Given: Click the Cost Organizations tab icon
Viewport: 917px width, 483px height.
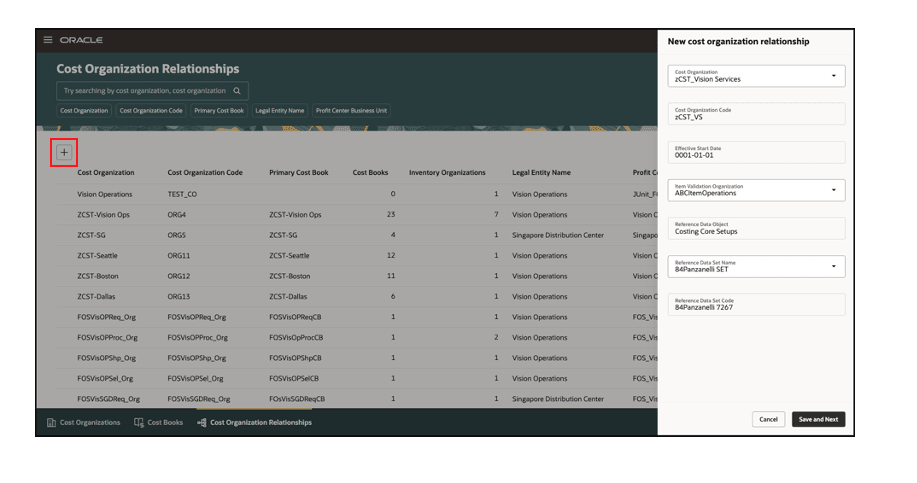Looking at the screenshot, I should click(x=51, y=422).
